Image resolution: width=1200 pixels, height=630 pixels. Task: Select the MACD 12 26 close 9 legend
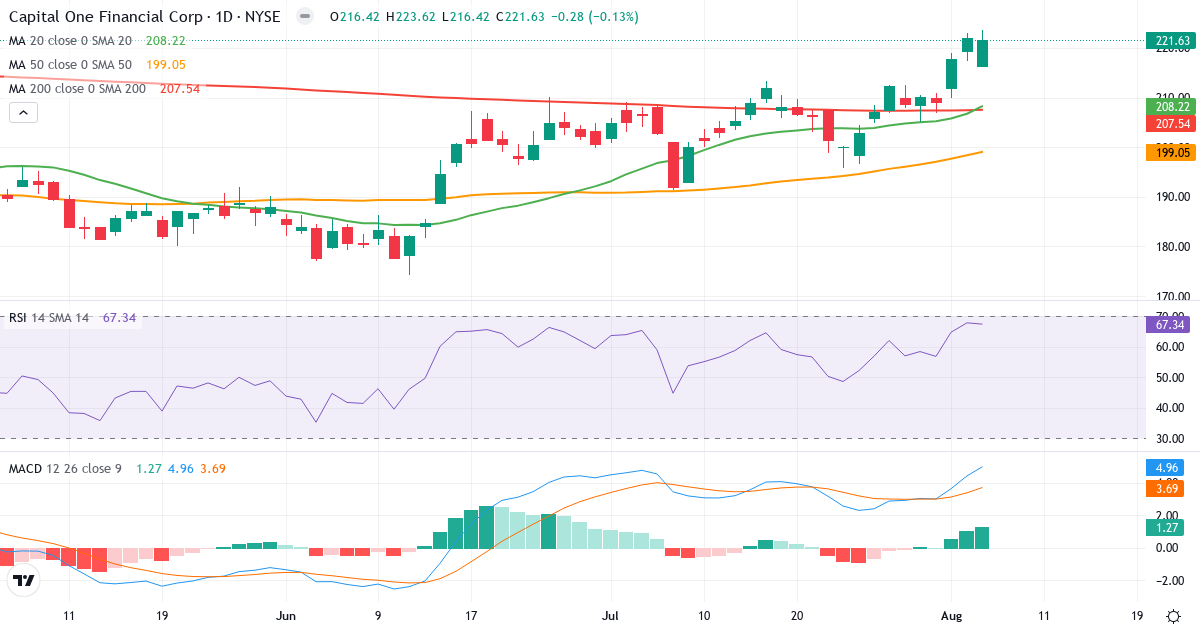click(65, 468)
